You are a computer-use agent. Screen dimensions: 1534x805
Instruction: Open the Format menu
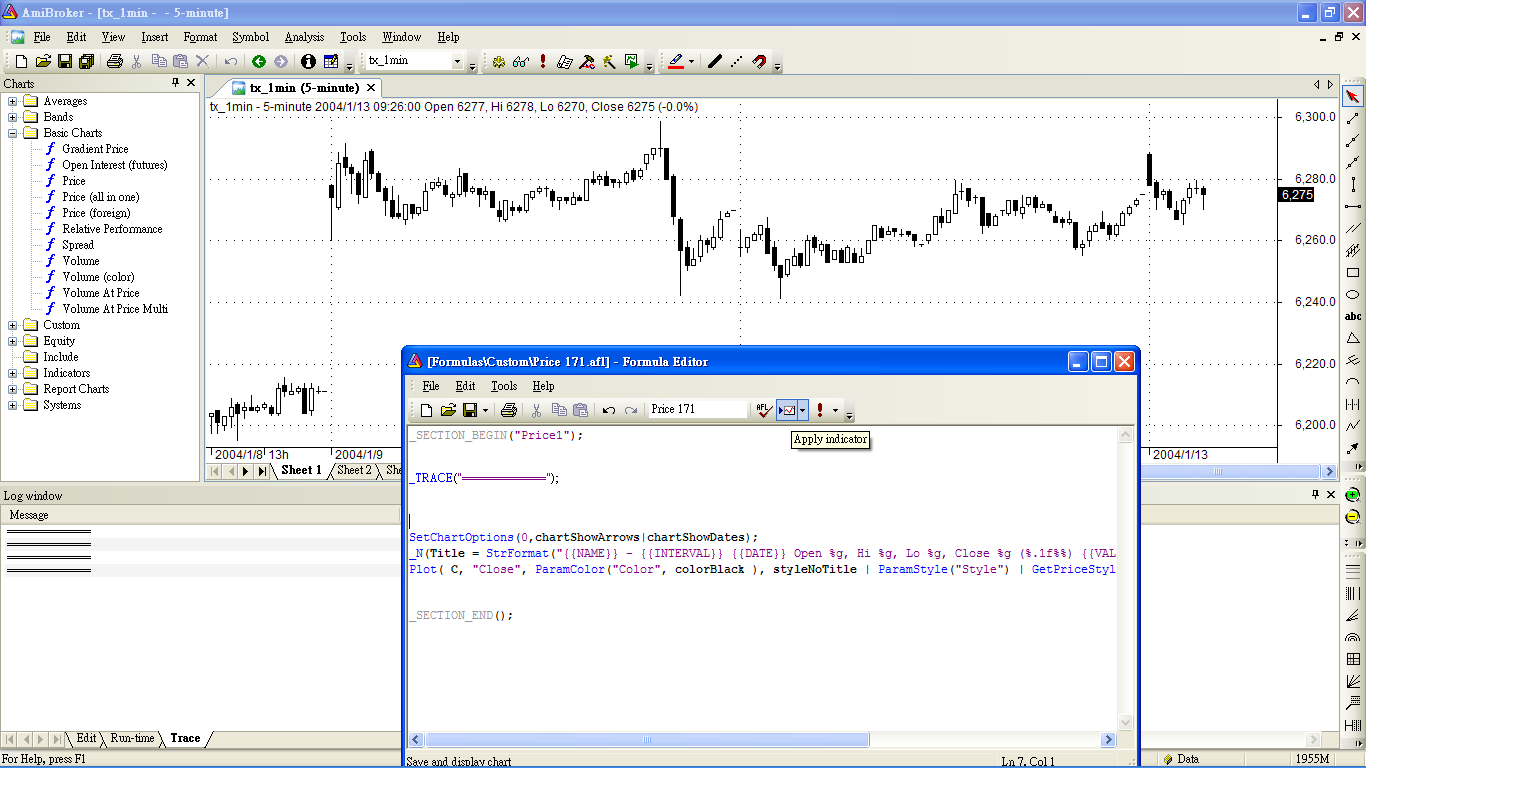200,37
